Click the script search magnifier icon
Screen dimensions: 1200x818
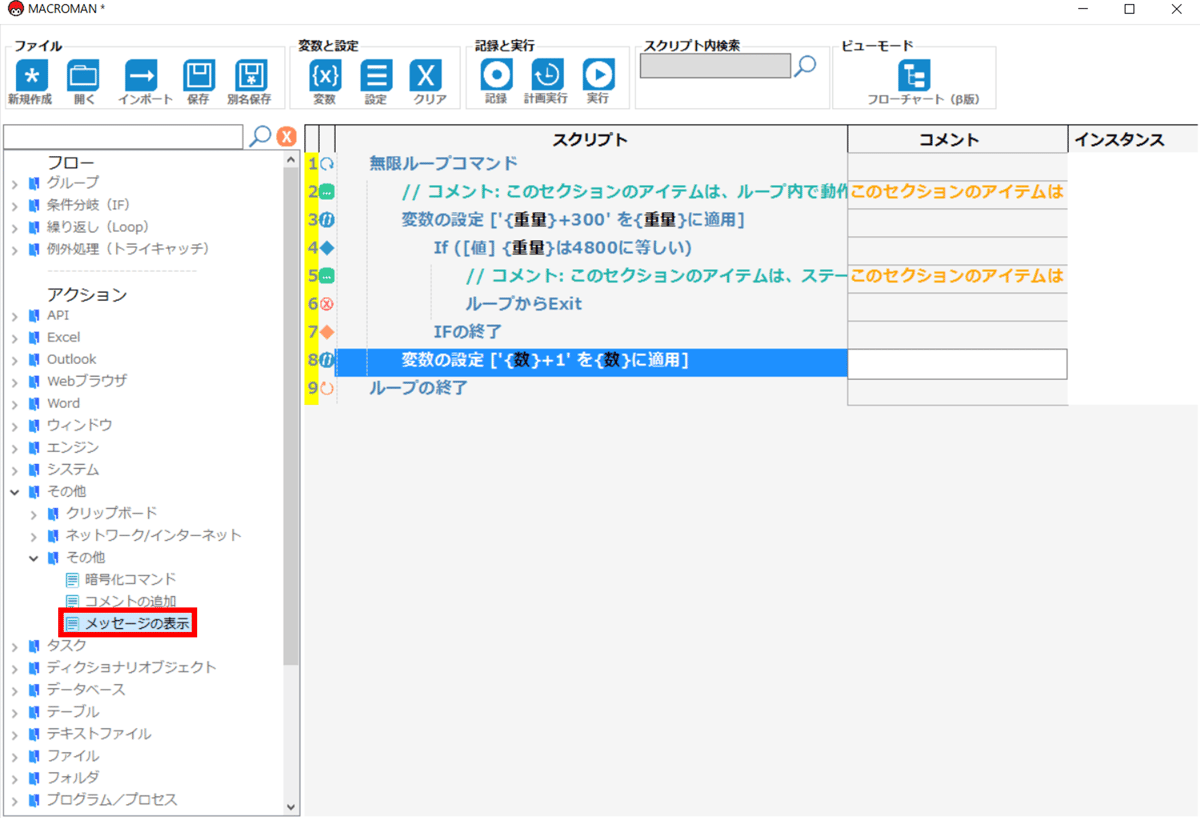pos(805,66)
